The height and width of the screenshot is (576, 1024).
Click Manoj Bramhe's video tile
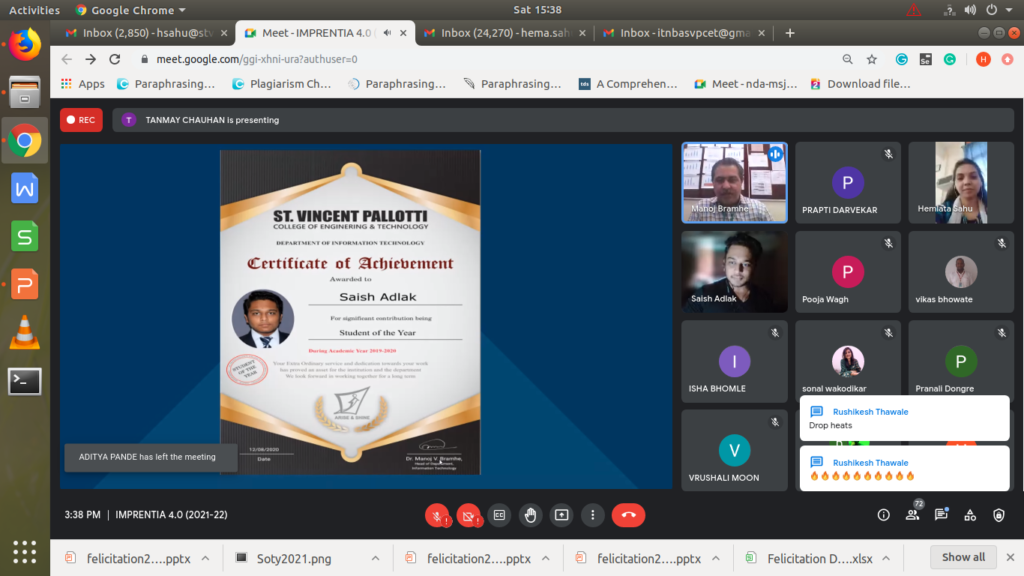pyautogui.click(x=734, y=183)
